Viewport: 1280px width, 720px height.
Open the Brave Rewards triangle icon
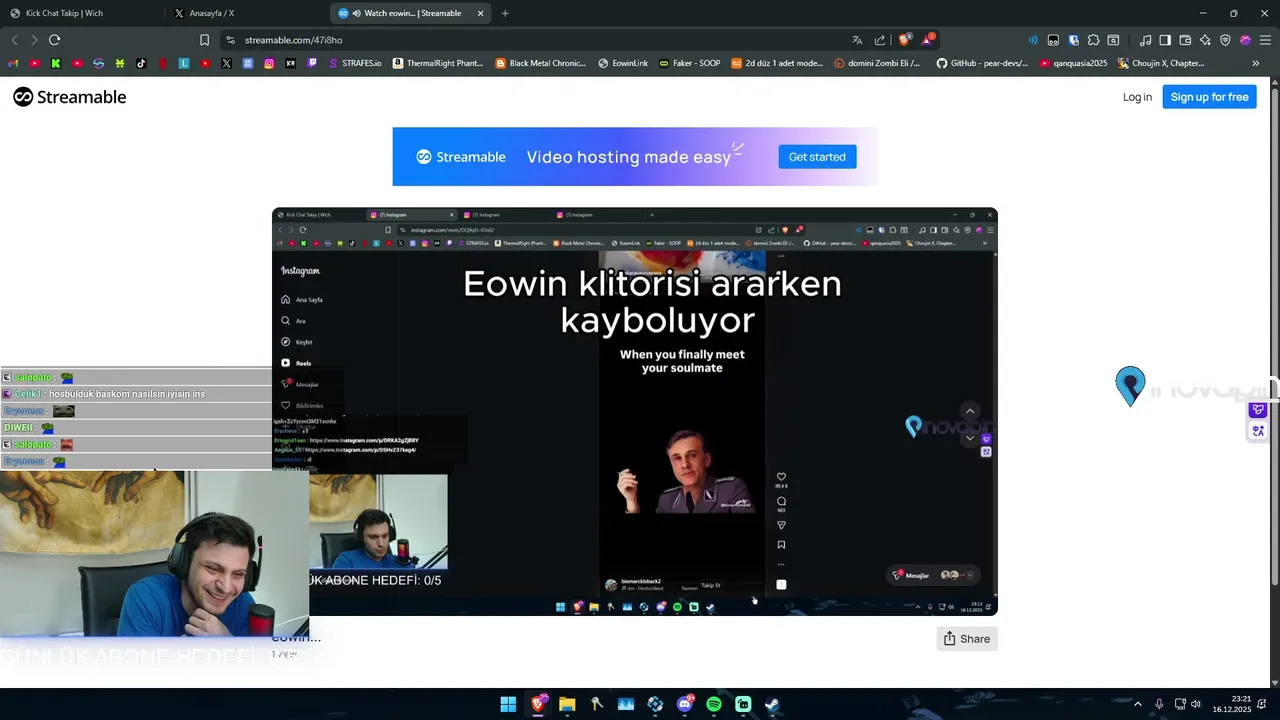tap(928, 40)
